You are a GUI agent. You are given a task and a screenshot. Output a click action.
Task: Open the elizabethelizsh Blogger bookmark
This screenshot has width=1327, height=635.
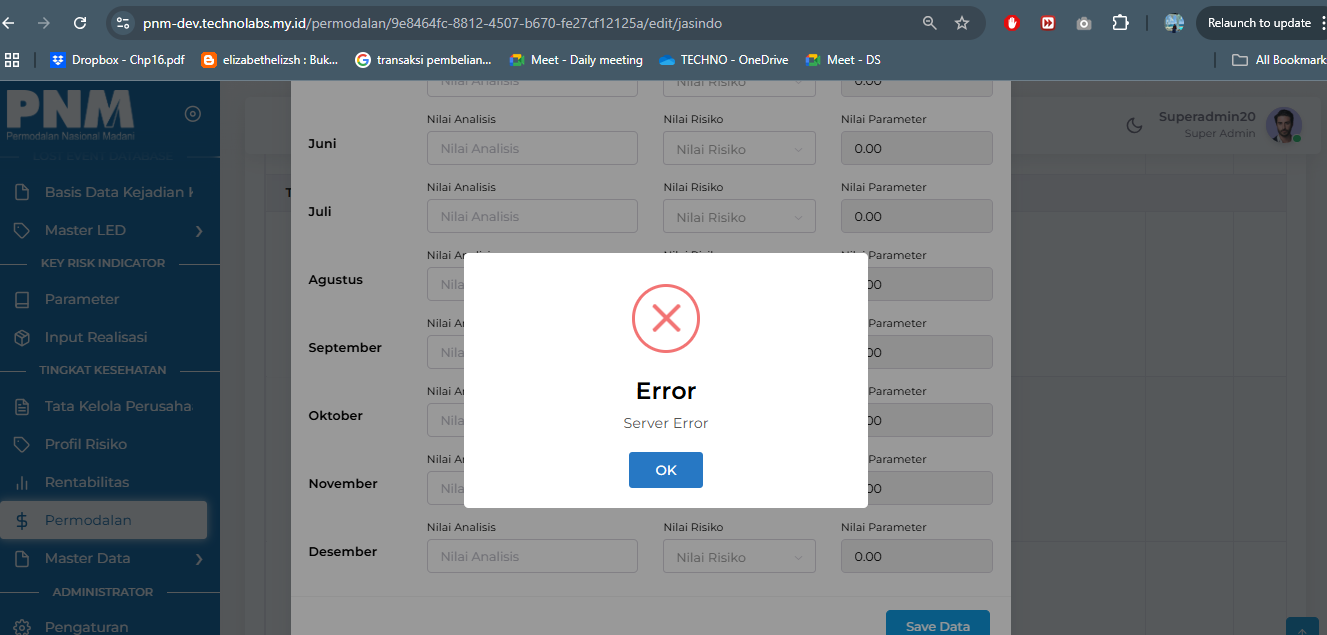(x=270, y=60)
